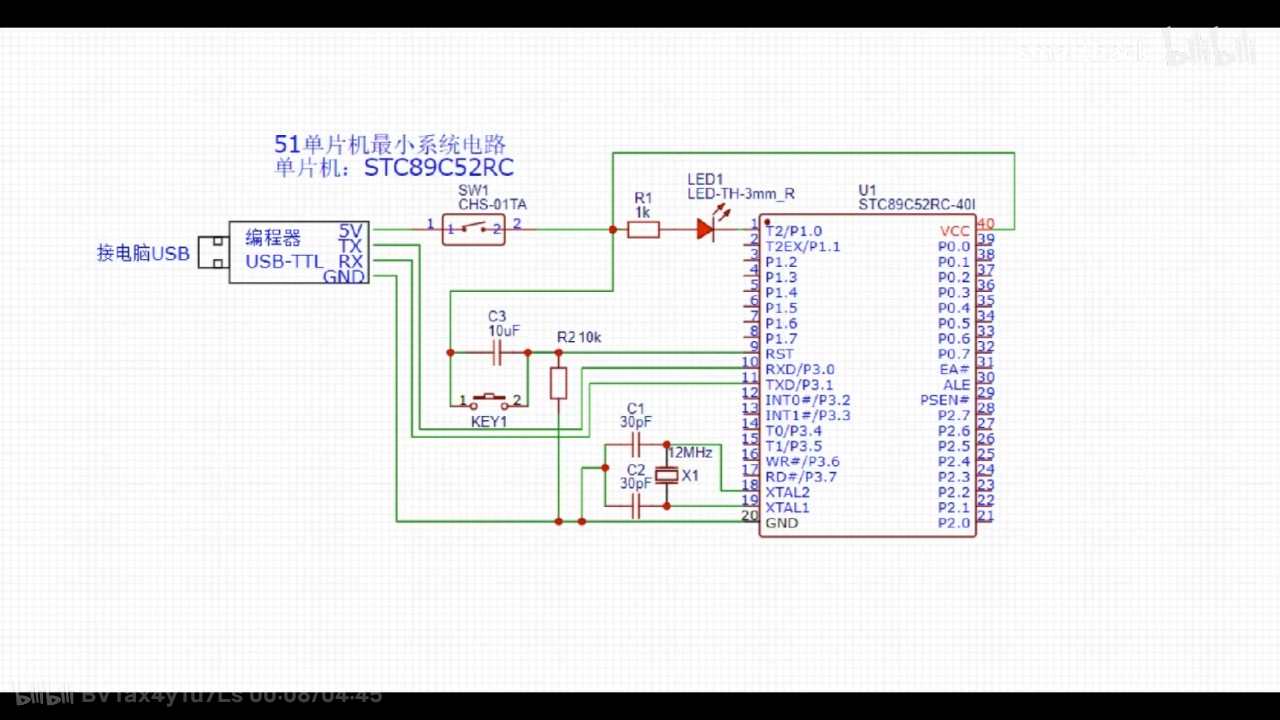Click the ALE pin label
This screenshot has height=720, width=1280.
click(957, 385)
